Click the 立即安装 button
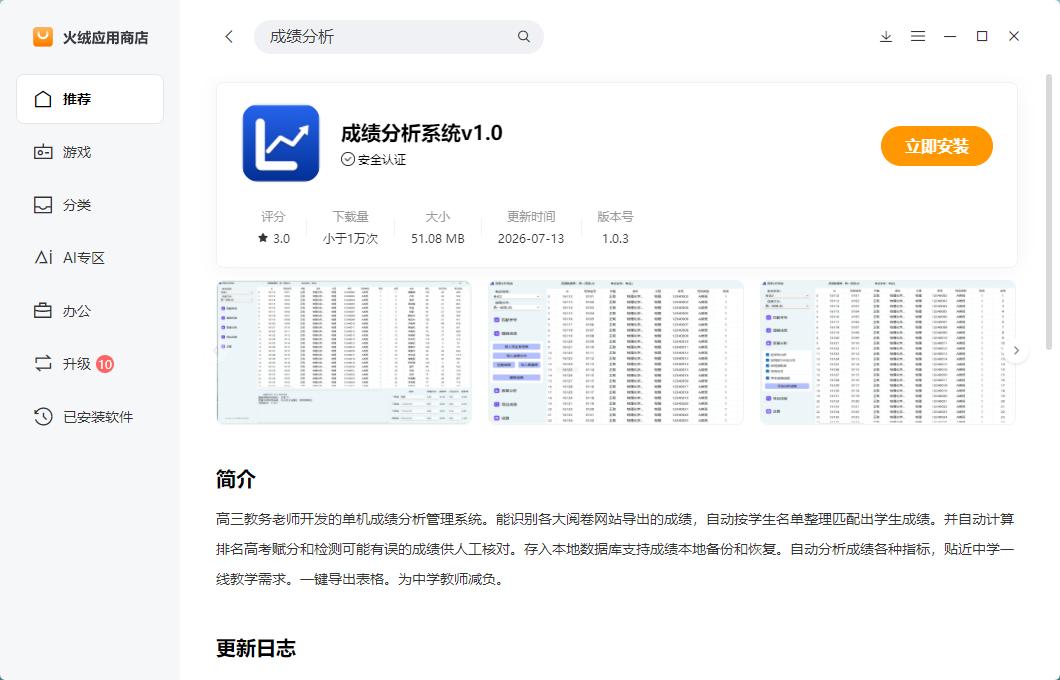The width and height of the screenshot is (1060, 680). click(936, 146)
